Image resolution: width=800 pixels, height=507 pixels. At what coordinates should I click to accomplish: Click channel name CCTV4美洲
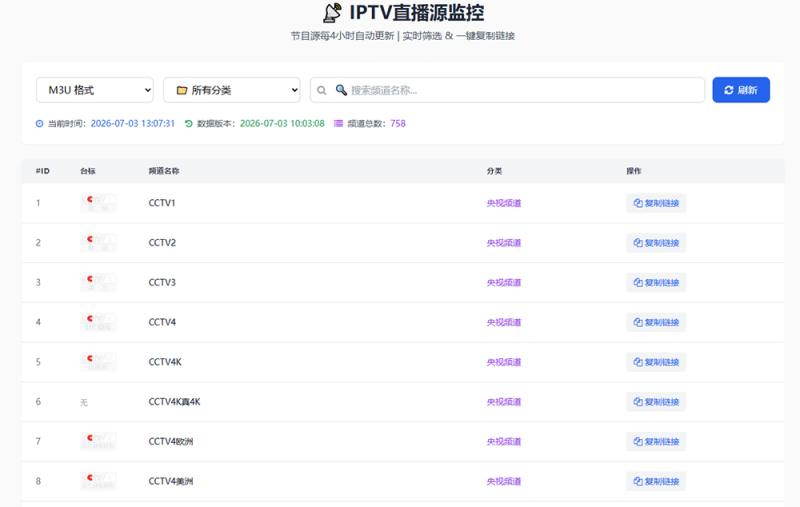[x=171, y=481]
